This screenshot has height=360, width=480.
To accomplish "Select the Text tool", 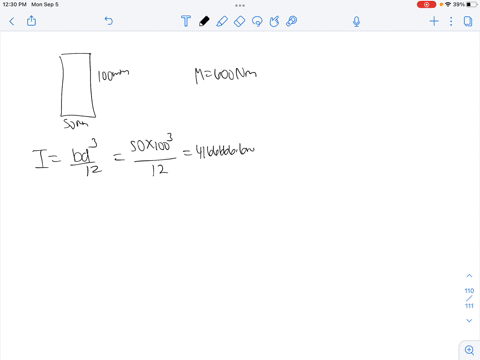I will coord(186,21).
